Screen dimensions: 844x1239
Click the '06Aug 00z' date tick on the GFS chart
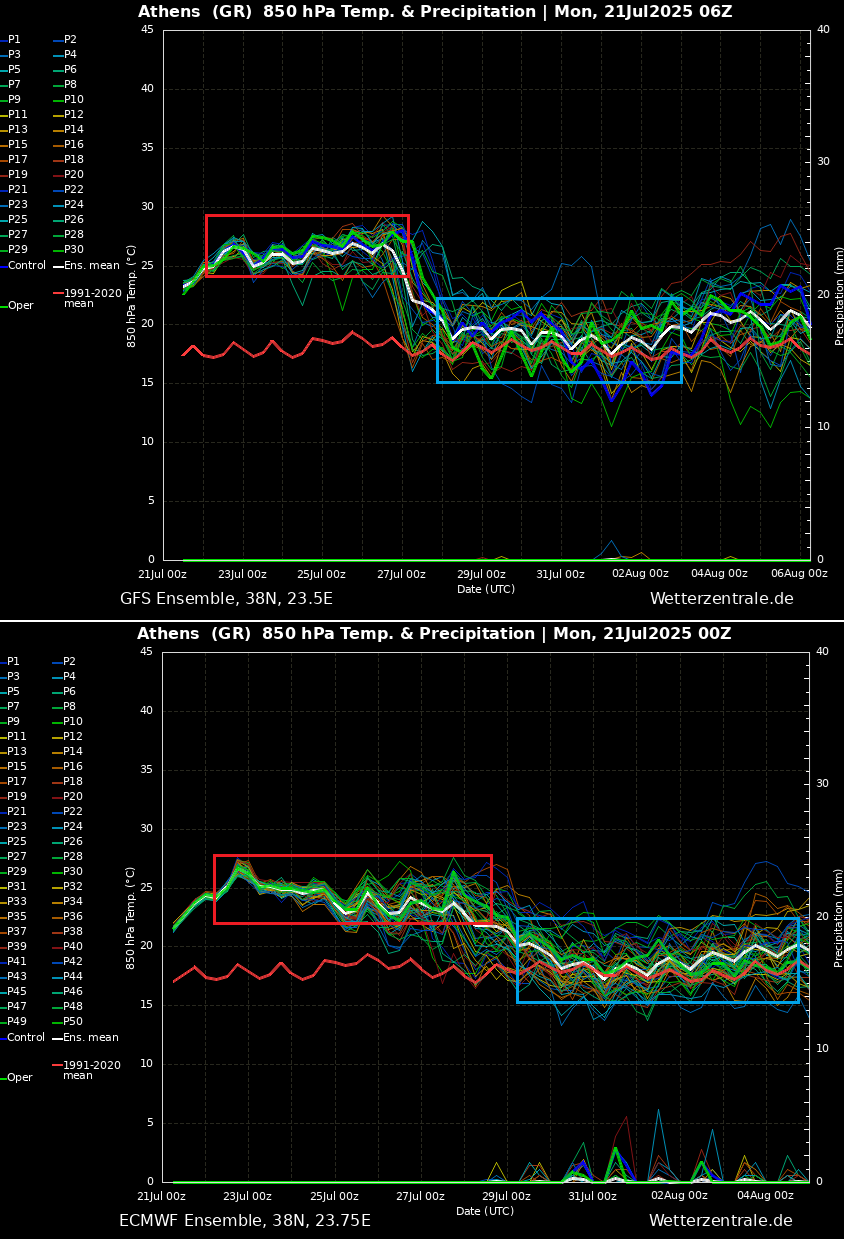pyautogui.click(x=799, y=574)
